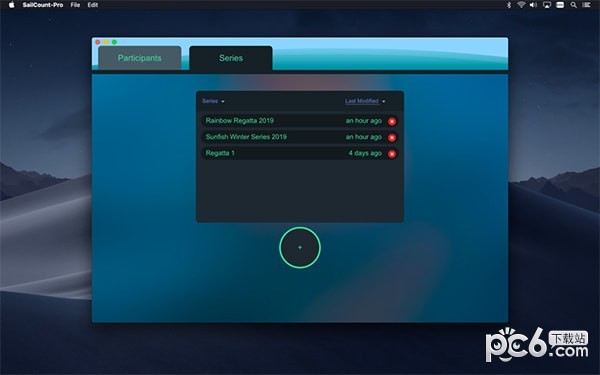Open the Bluetooth menu bar icon
This screenshot has height=375, width=600.
[509, 5]
